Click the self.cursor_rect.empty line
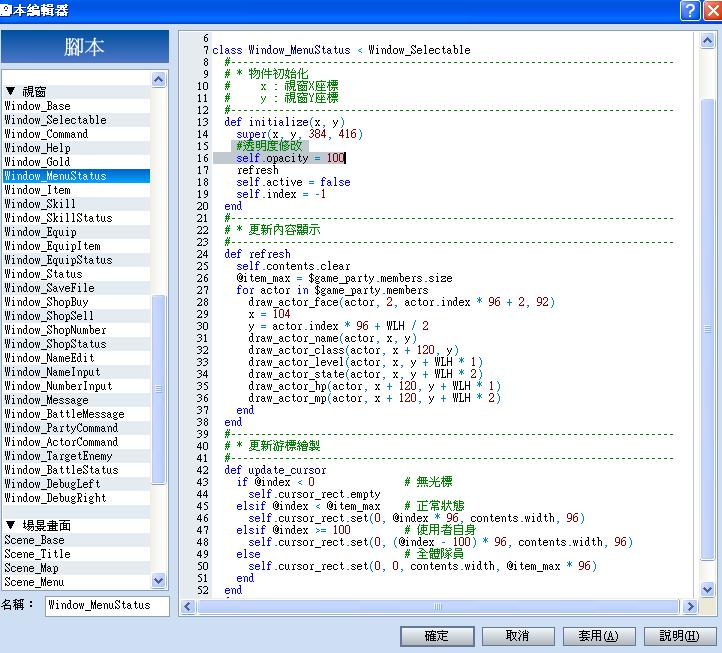Image resolution: width=722 pixels, height=653 pixels. click(314, 494)
